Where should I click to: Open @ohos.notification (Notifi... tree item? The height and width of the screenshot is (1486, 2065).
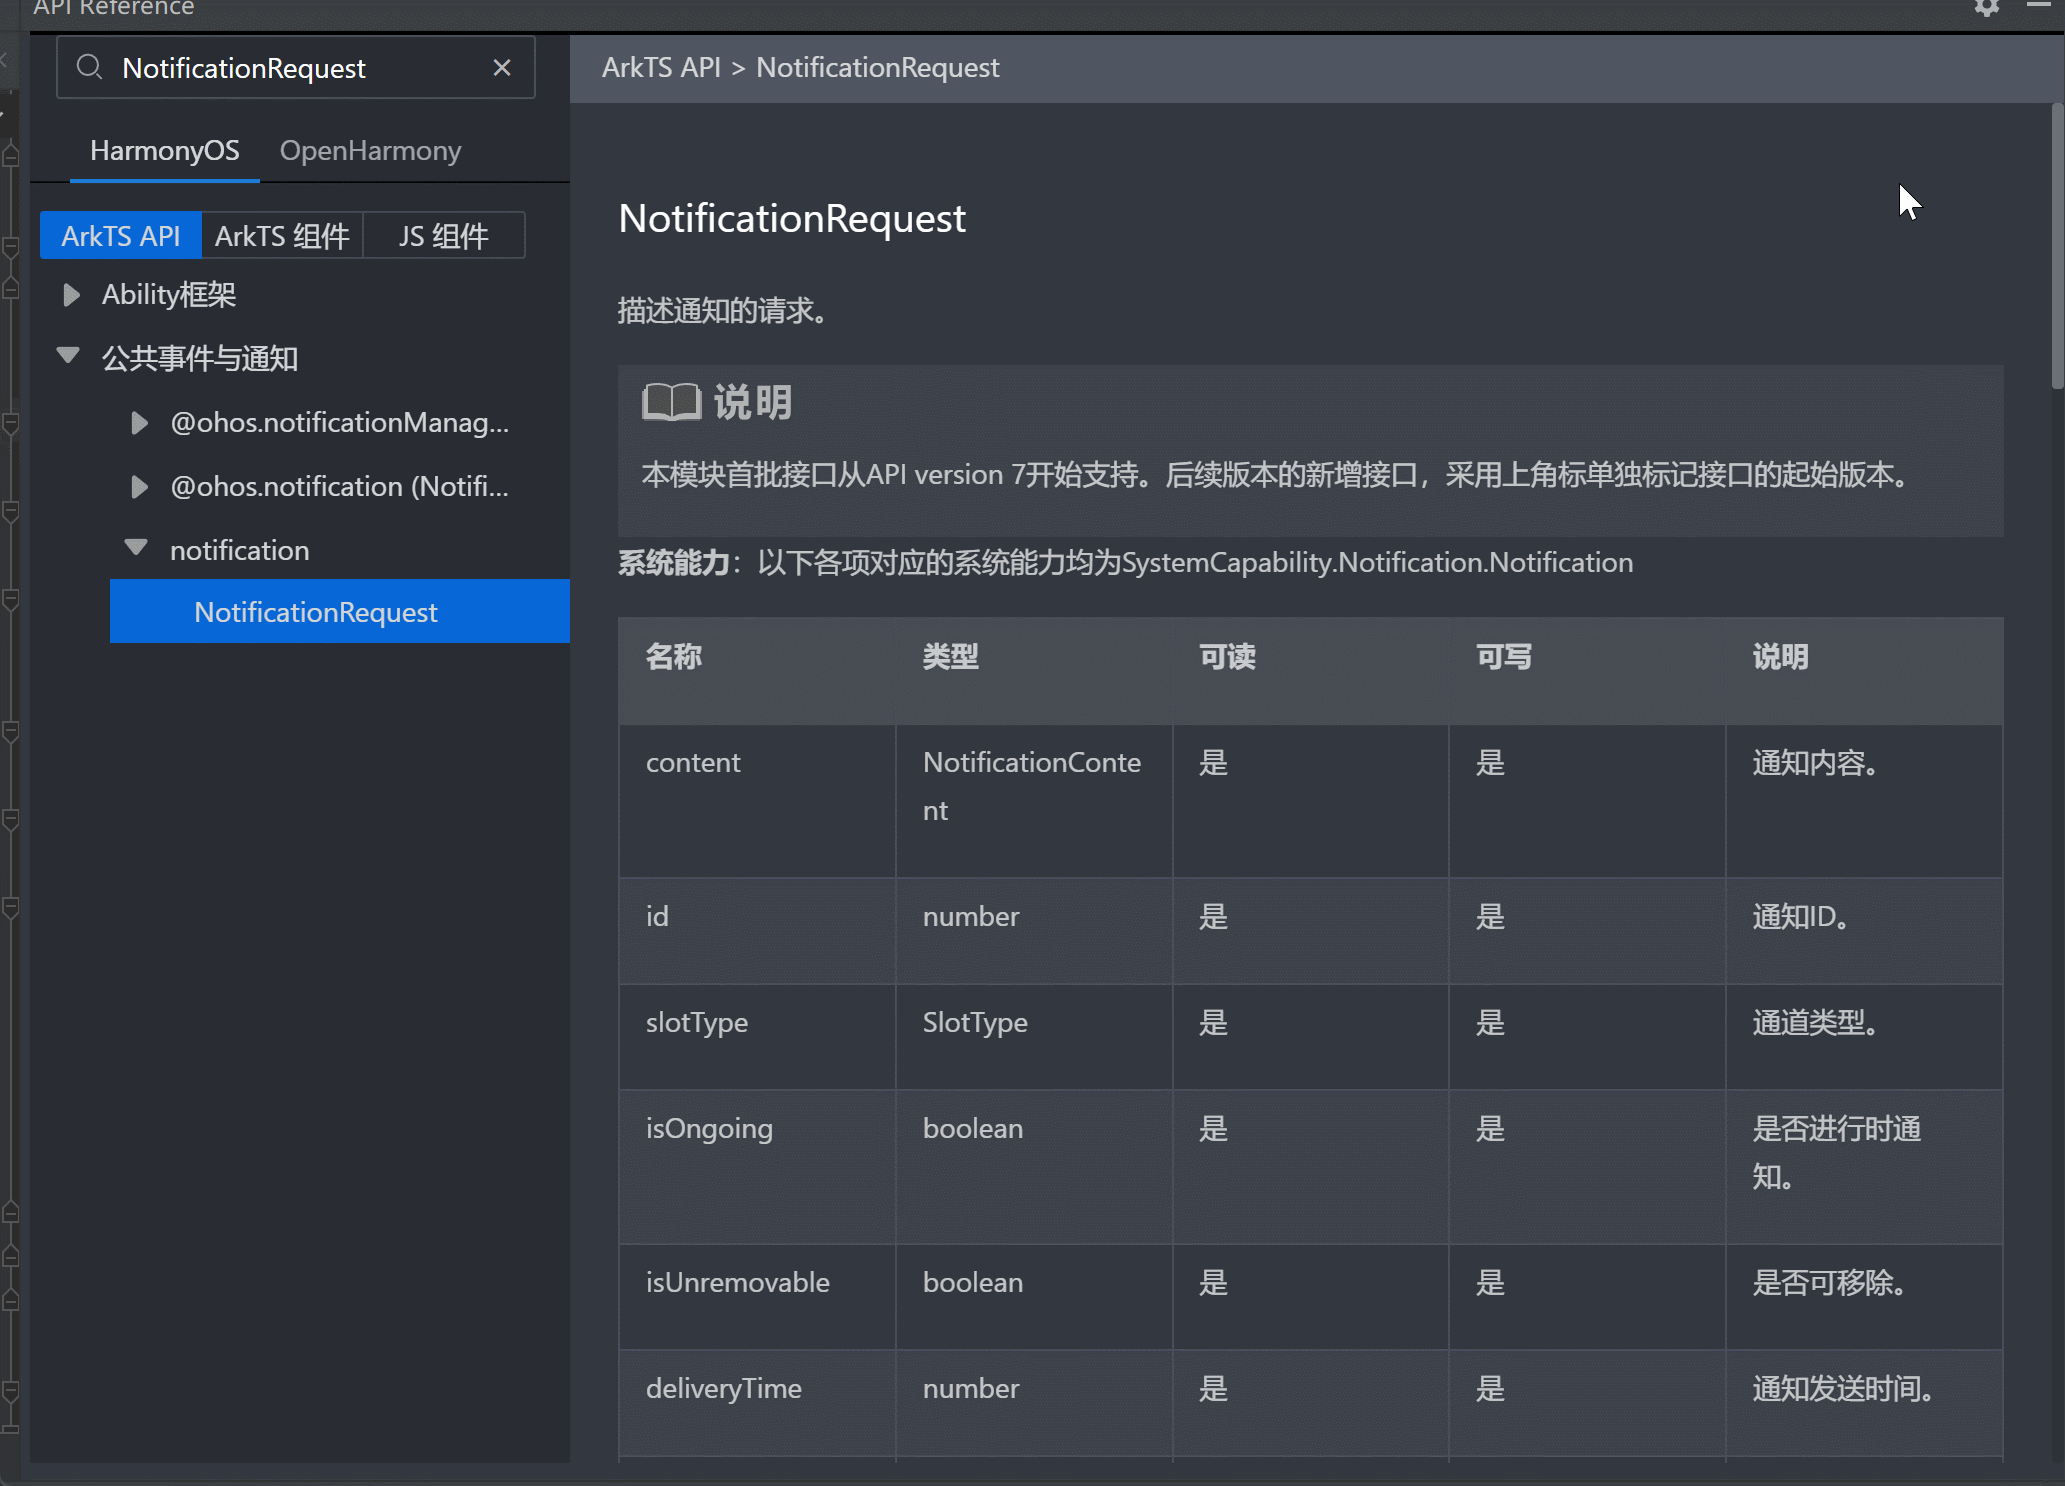(x=340, y=487)
